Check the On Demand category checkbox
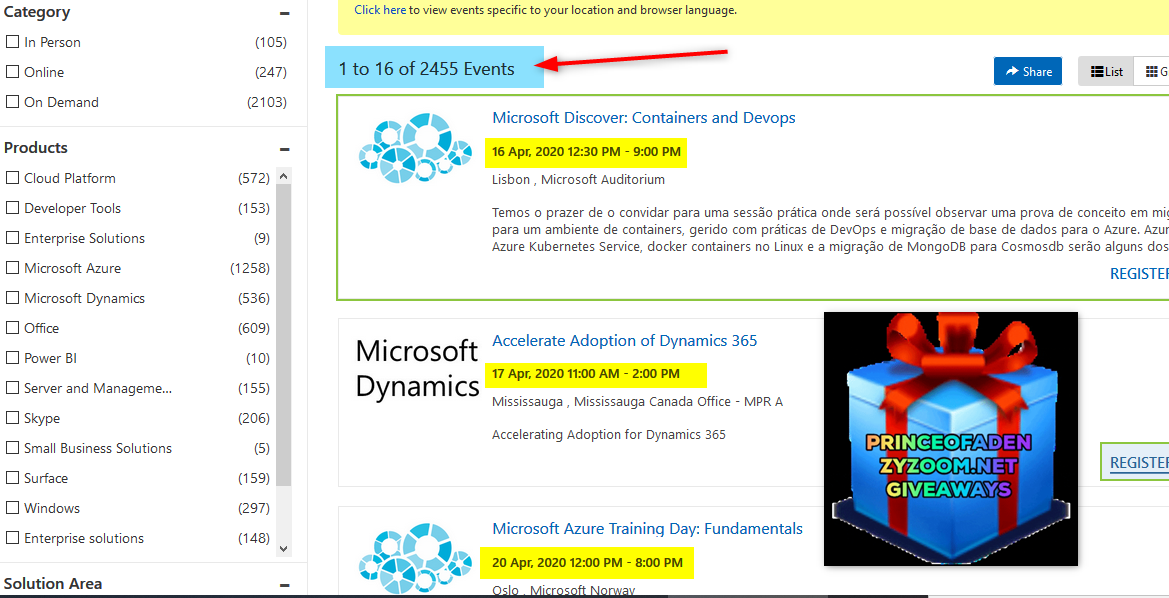This screenshot has height=598, width=1169. [x=12, y=101]
